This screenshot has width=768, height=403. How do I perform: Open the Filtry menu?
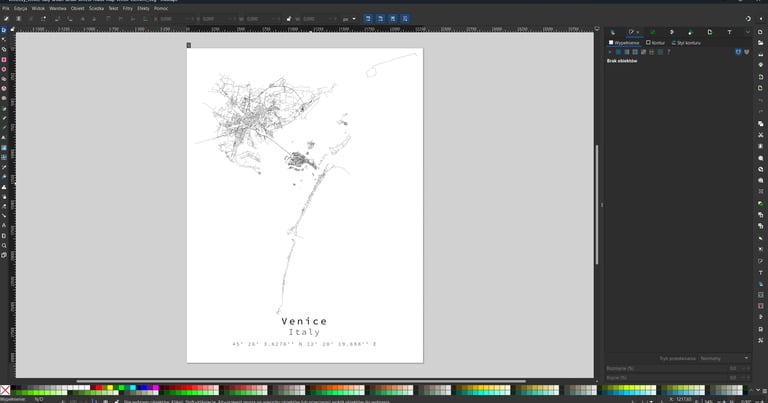coord(128,8)
